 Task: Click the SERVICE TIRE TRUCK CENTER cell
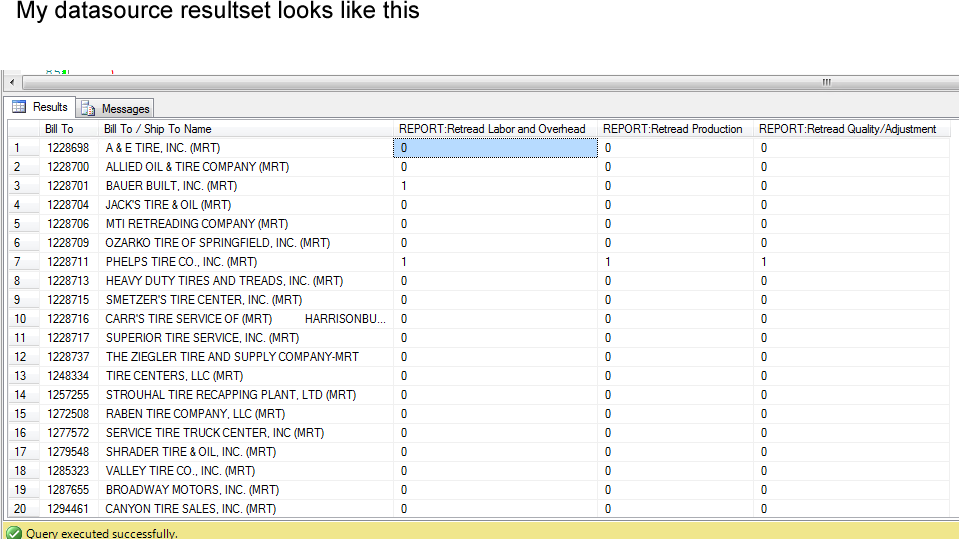(246, 433)
